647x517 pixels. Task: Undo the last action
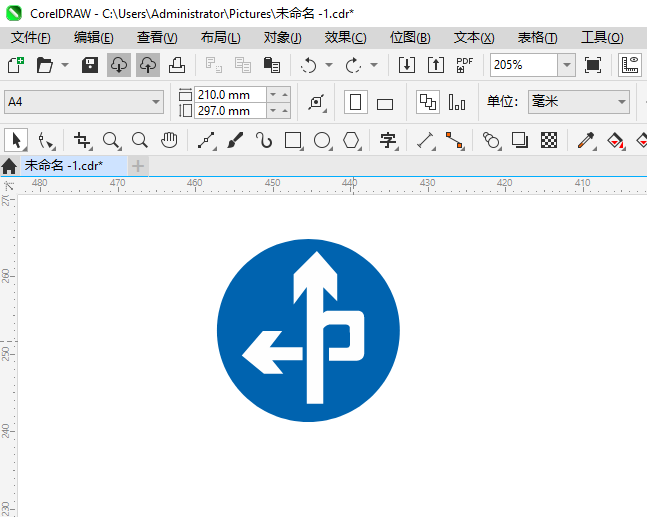(x=308, y=65)
